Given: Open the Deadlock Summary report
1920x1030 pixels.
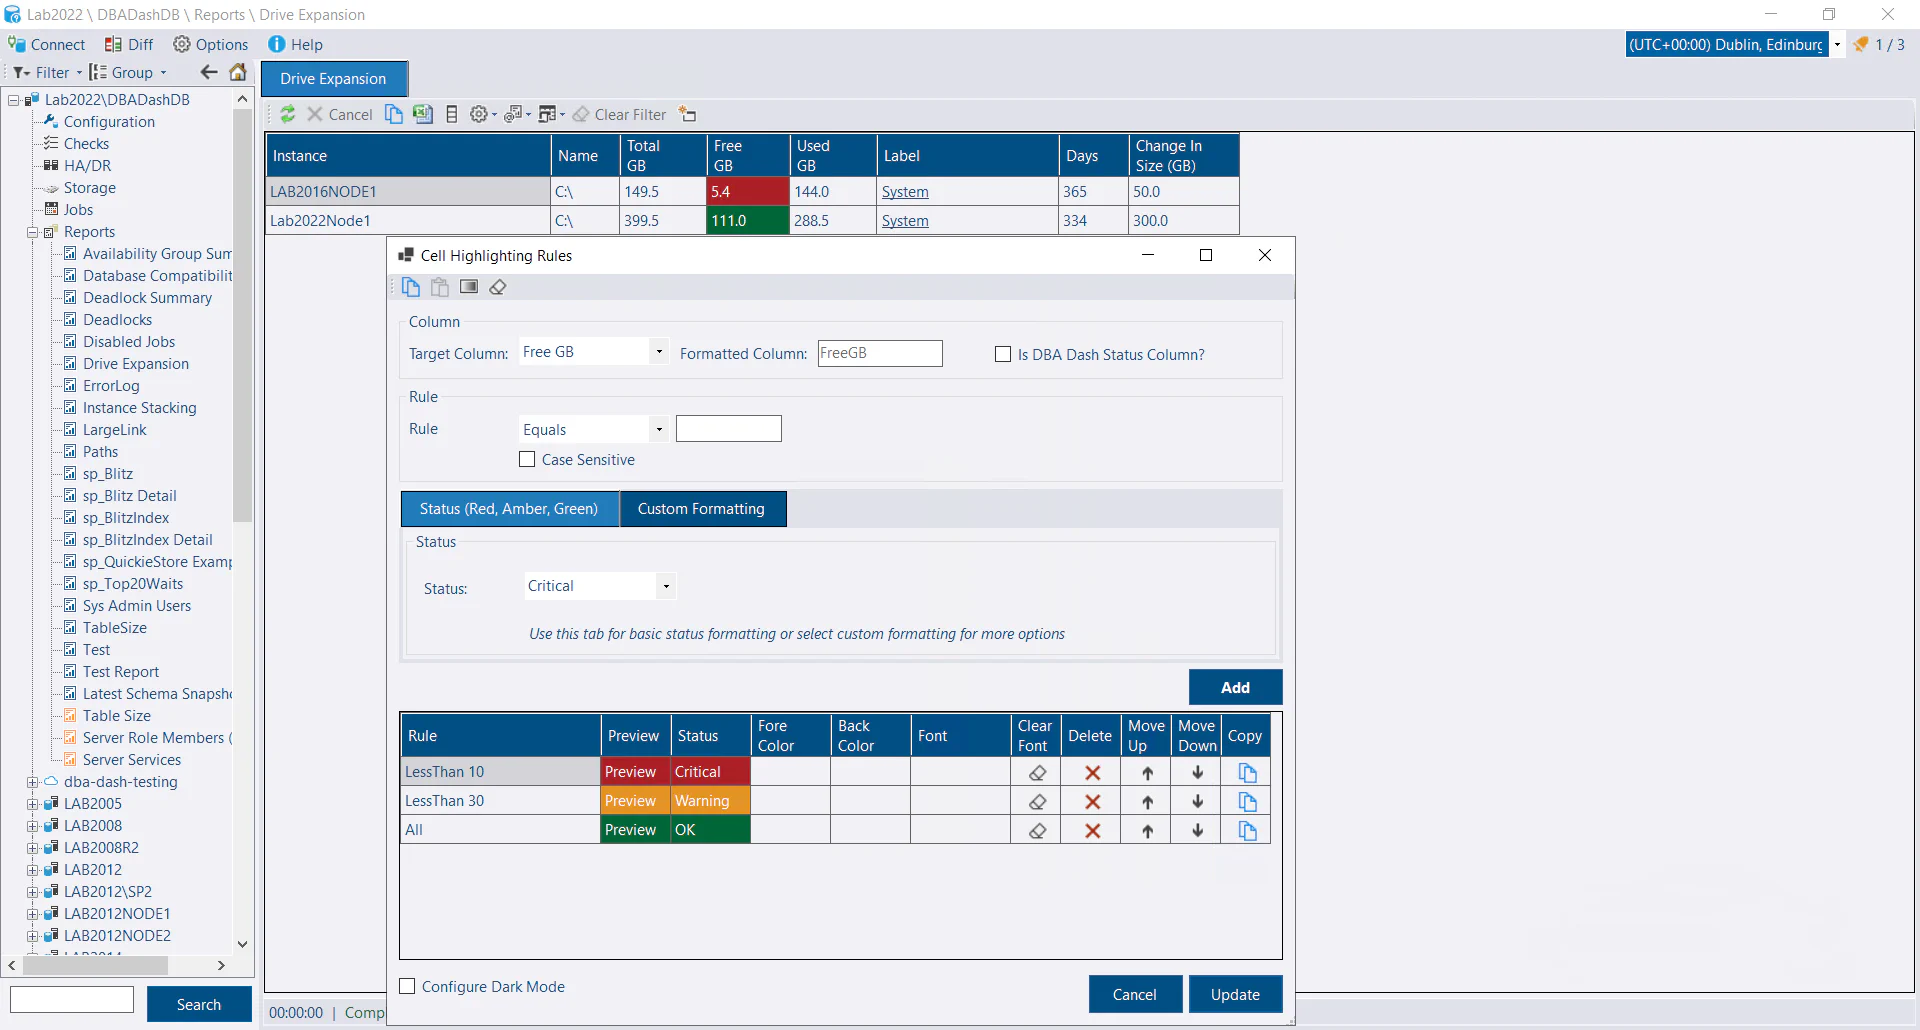Looking at the screenshot, I should pyautogui.click(x=147, y=298).
